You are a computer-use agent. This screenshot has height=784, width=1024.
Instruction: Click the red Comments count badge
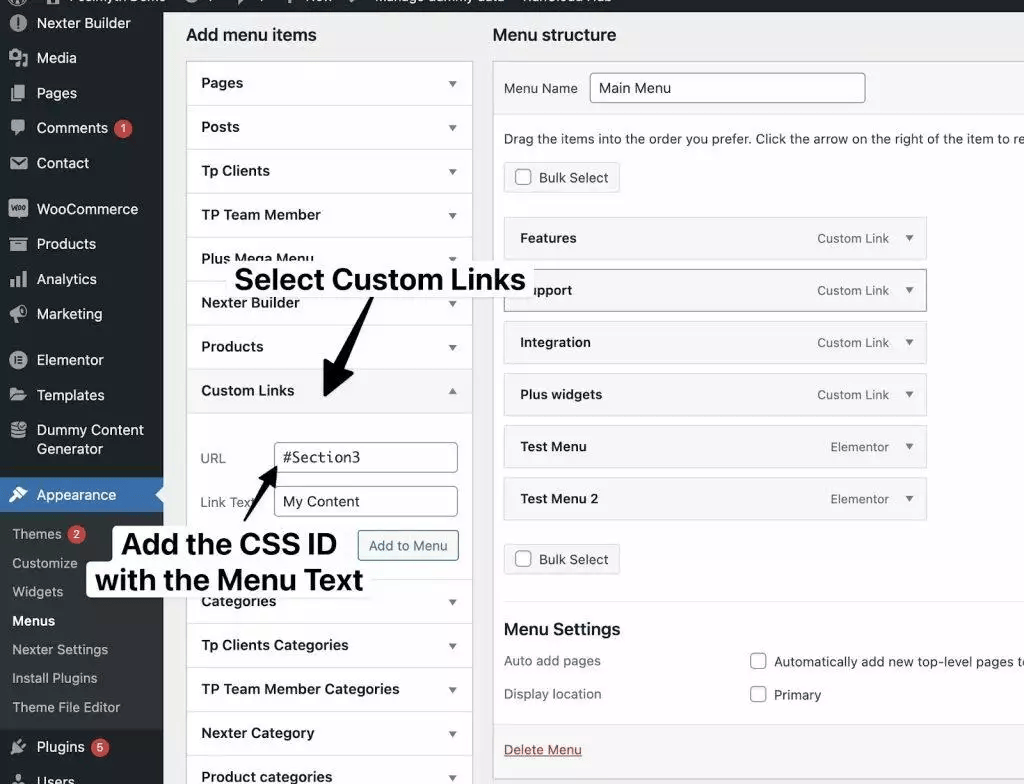click(123, 129)
